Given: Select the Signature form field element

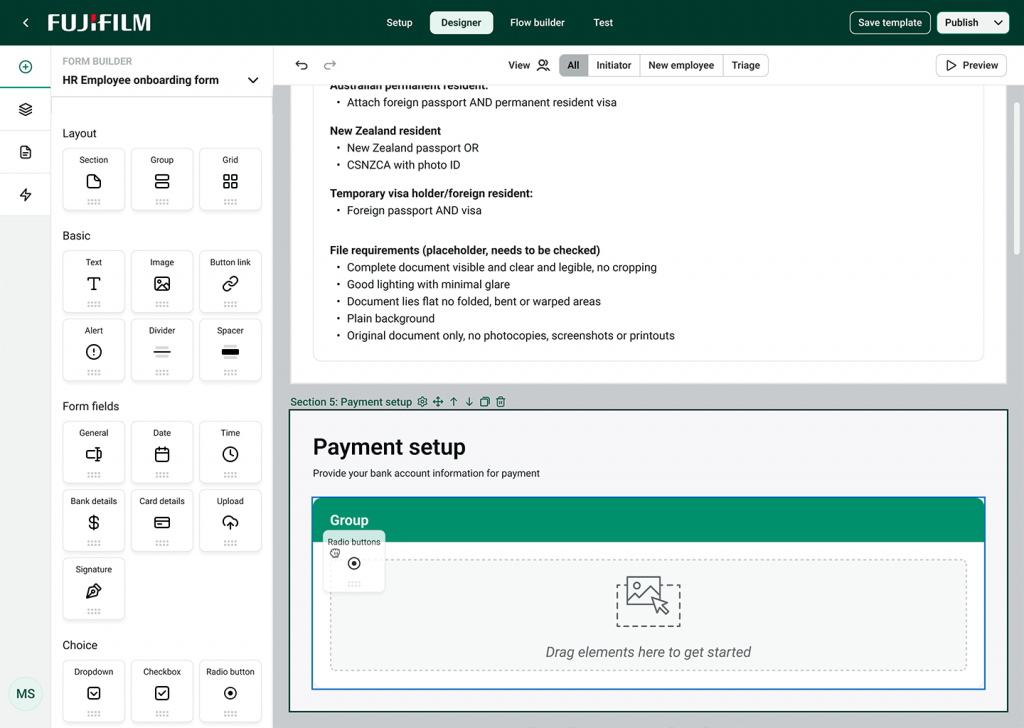Looking at the screenshot, I should [94, 589].
